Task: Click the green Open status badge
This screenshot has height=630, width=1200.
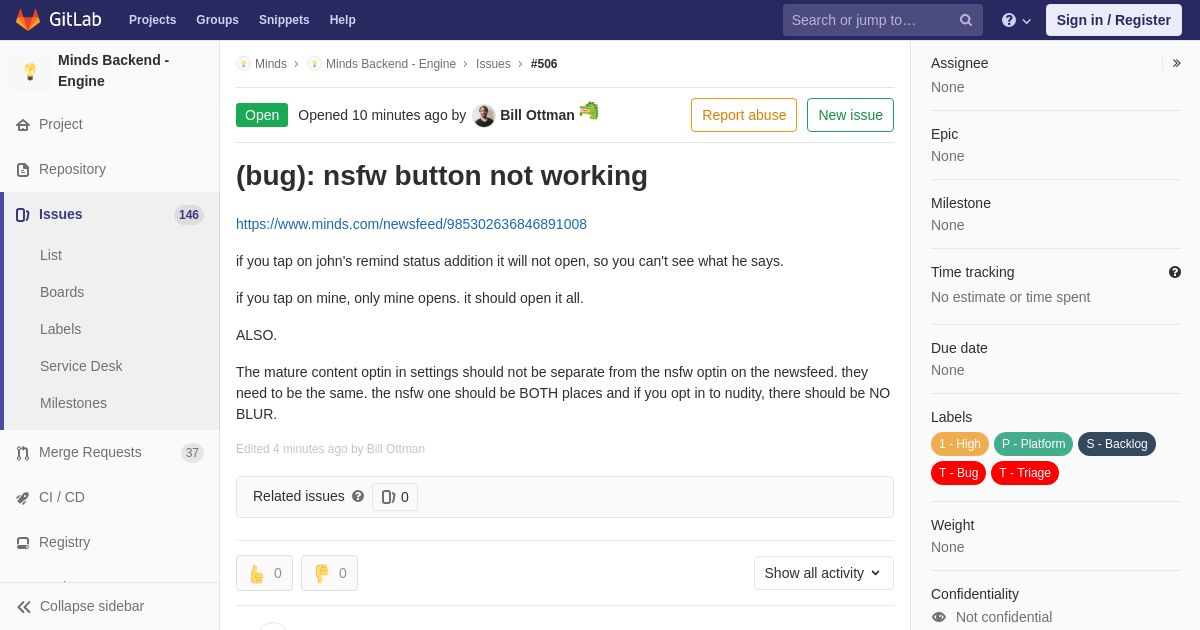Action: click(x=262, y=115)
